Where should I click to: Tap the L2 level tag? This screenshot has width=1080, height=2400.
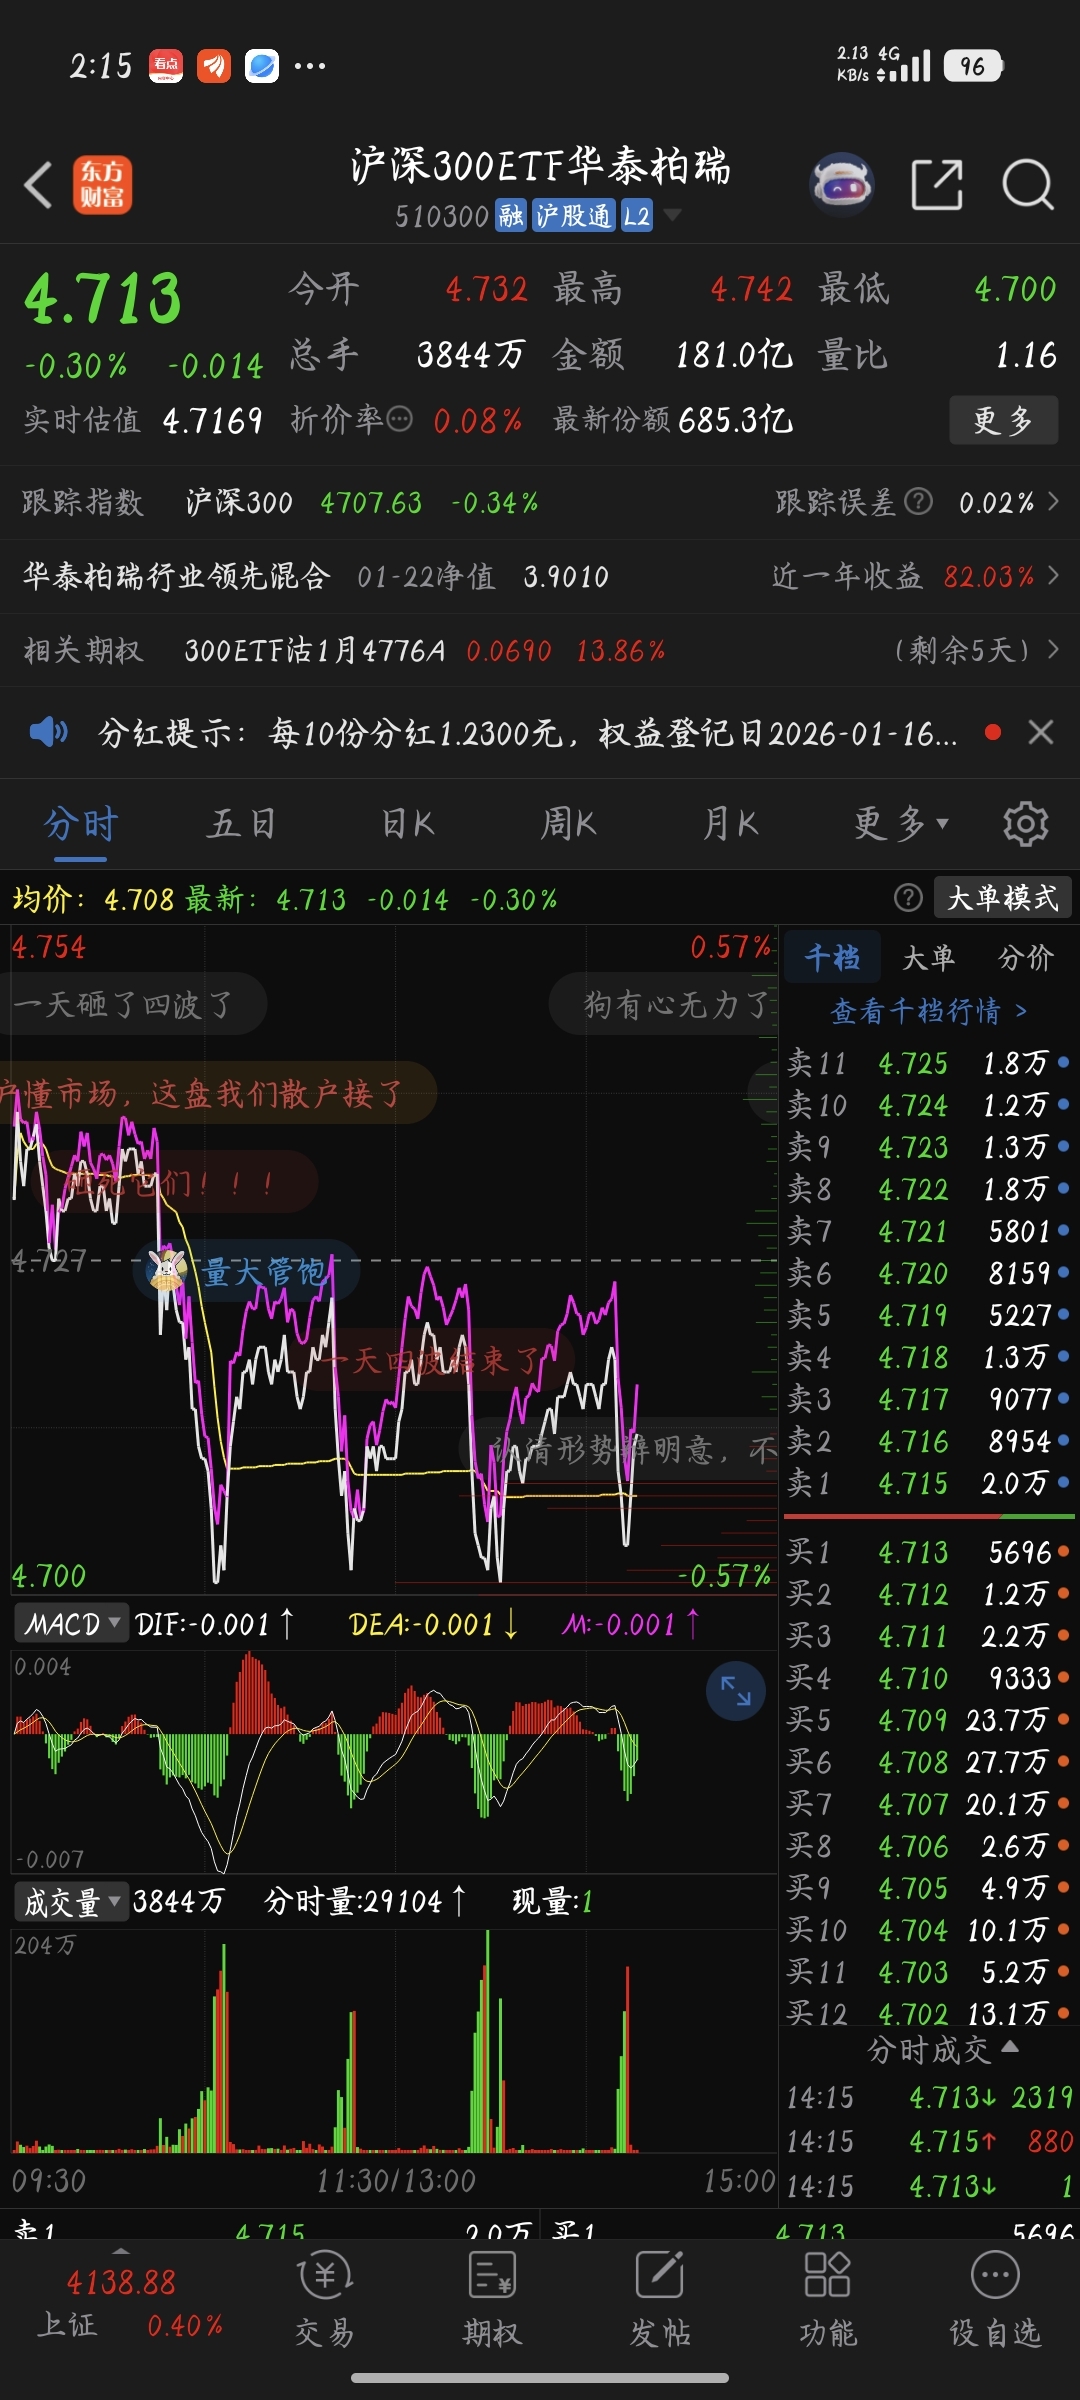[637, 216]
